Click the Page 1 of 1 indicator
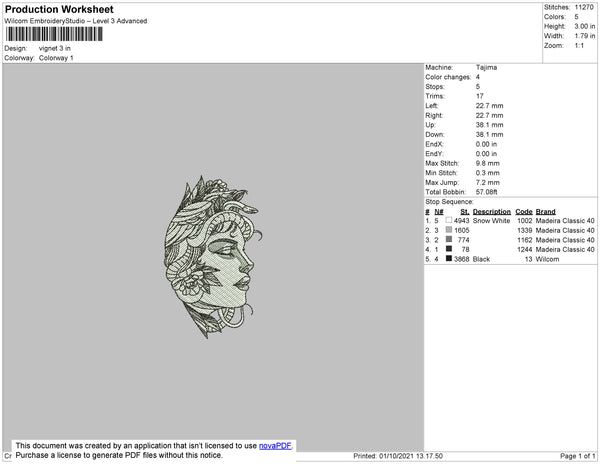Viewport: 600px width, 464px height. pos(577,456)
